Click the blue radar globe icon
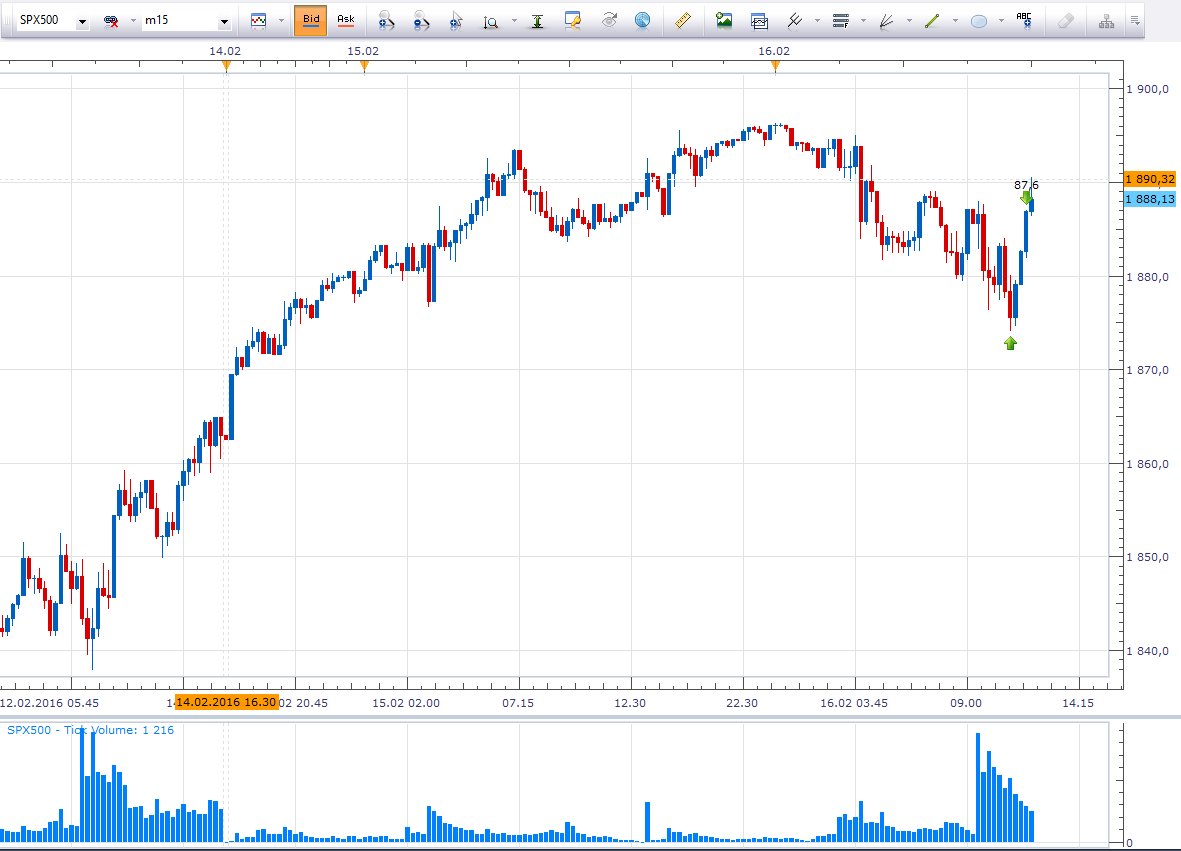 point(642,21)
